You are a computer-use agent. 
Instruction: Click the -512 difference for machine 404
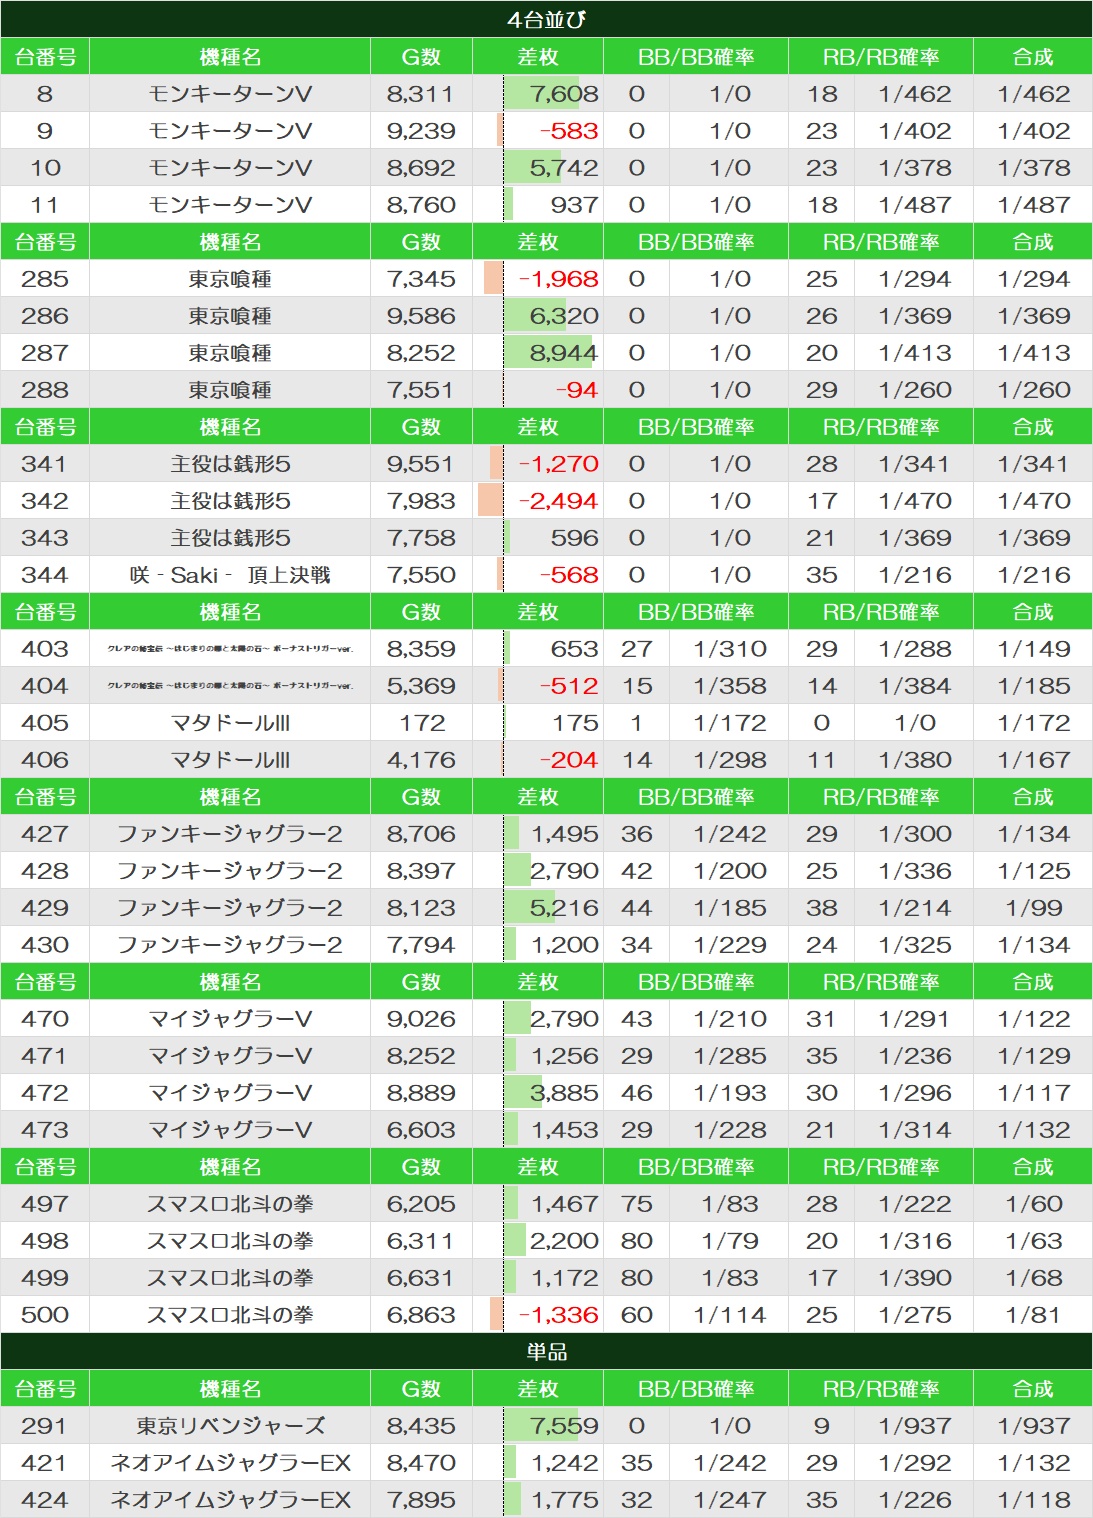click(x=568, y=686)
